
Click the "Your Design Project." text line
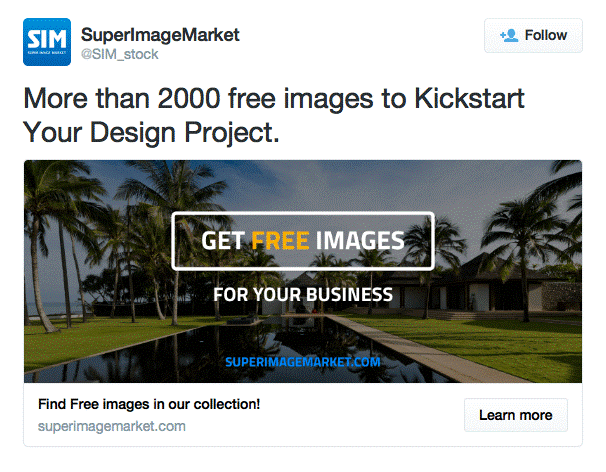point(150,132)
